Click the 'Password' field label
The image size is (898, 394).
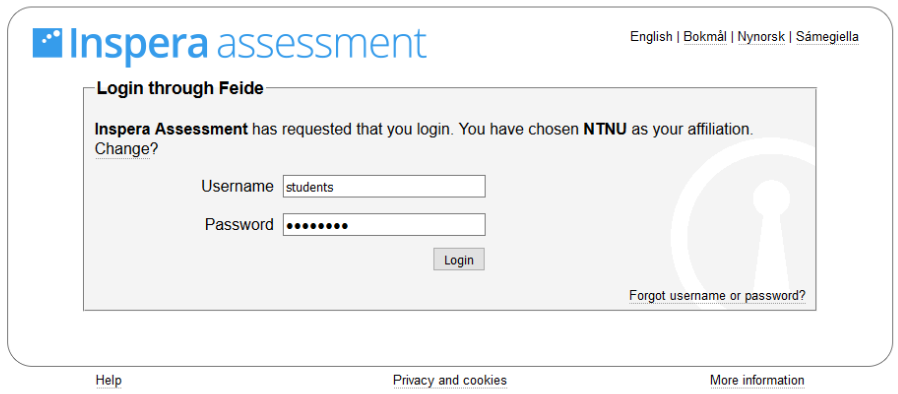coord(239,224)
